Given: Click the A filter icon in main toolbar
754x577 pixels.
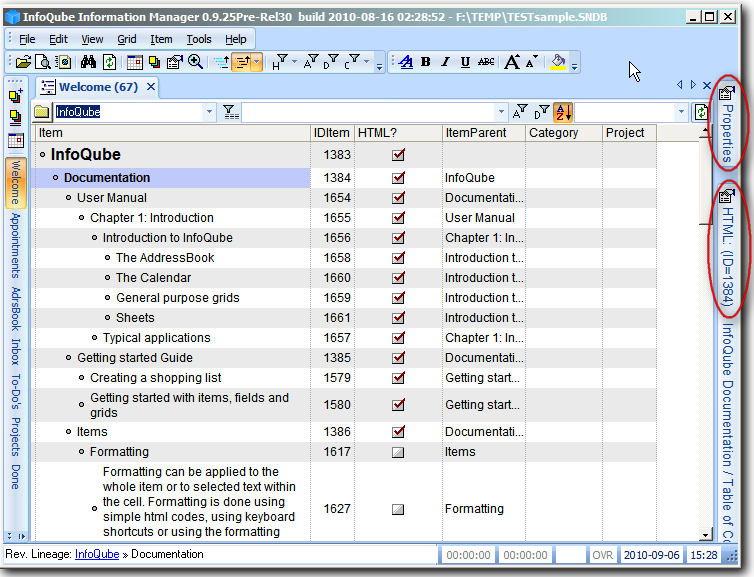Looking at the screenshot, I should click(311, 62).
